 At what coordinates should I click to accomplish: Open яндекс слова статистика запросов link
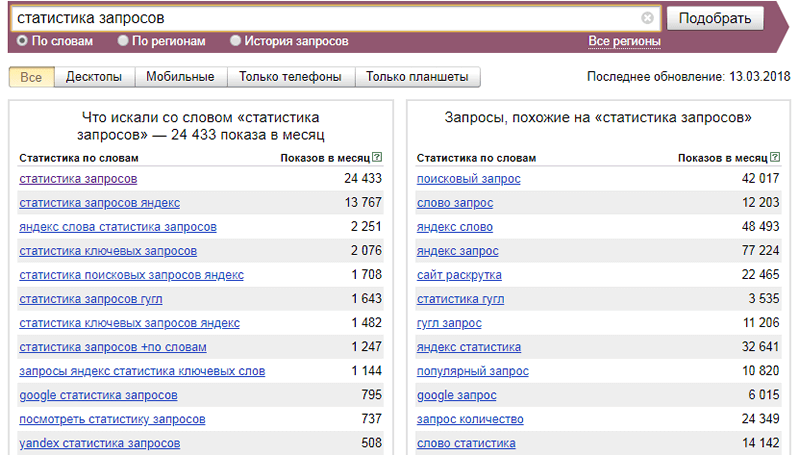click(x=118, y=227)
